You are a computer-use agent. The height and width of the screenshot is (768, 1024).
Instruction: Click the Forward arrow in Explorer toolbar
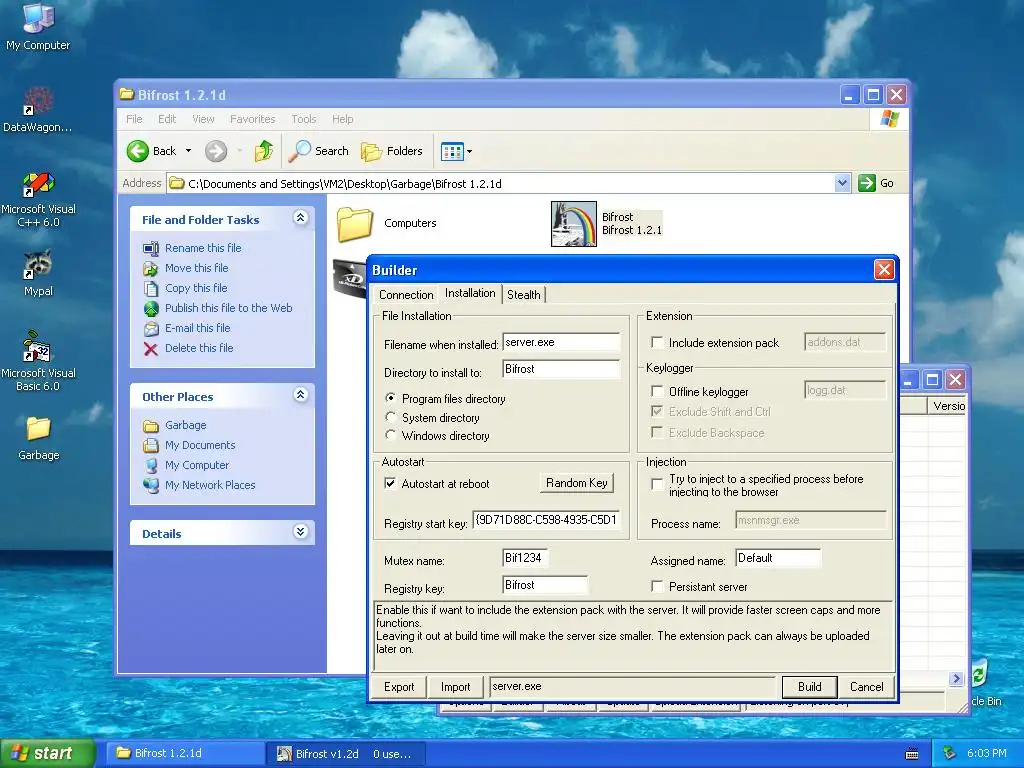tap(216, 151)
